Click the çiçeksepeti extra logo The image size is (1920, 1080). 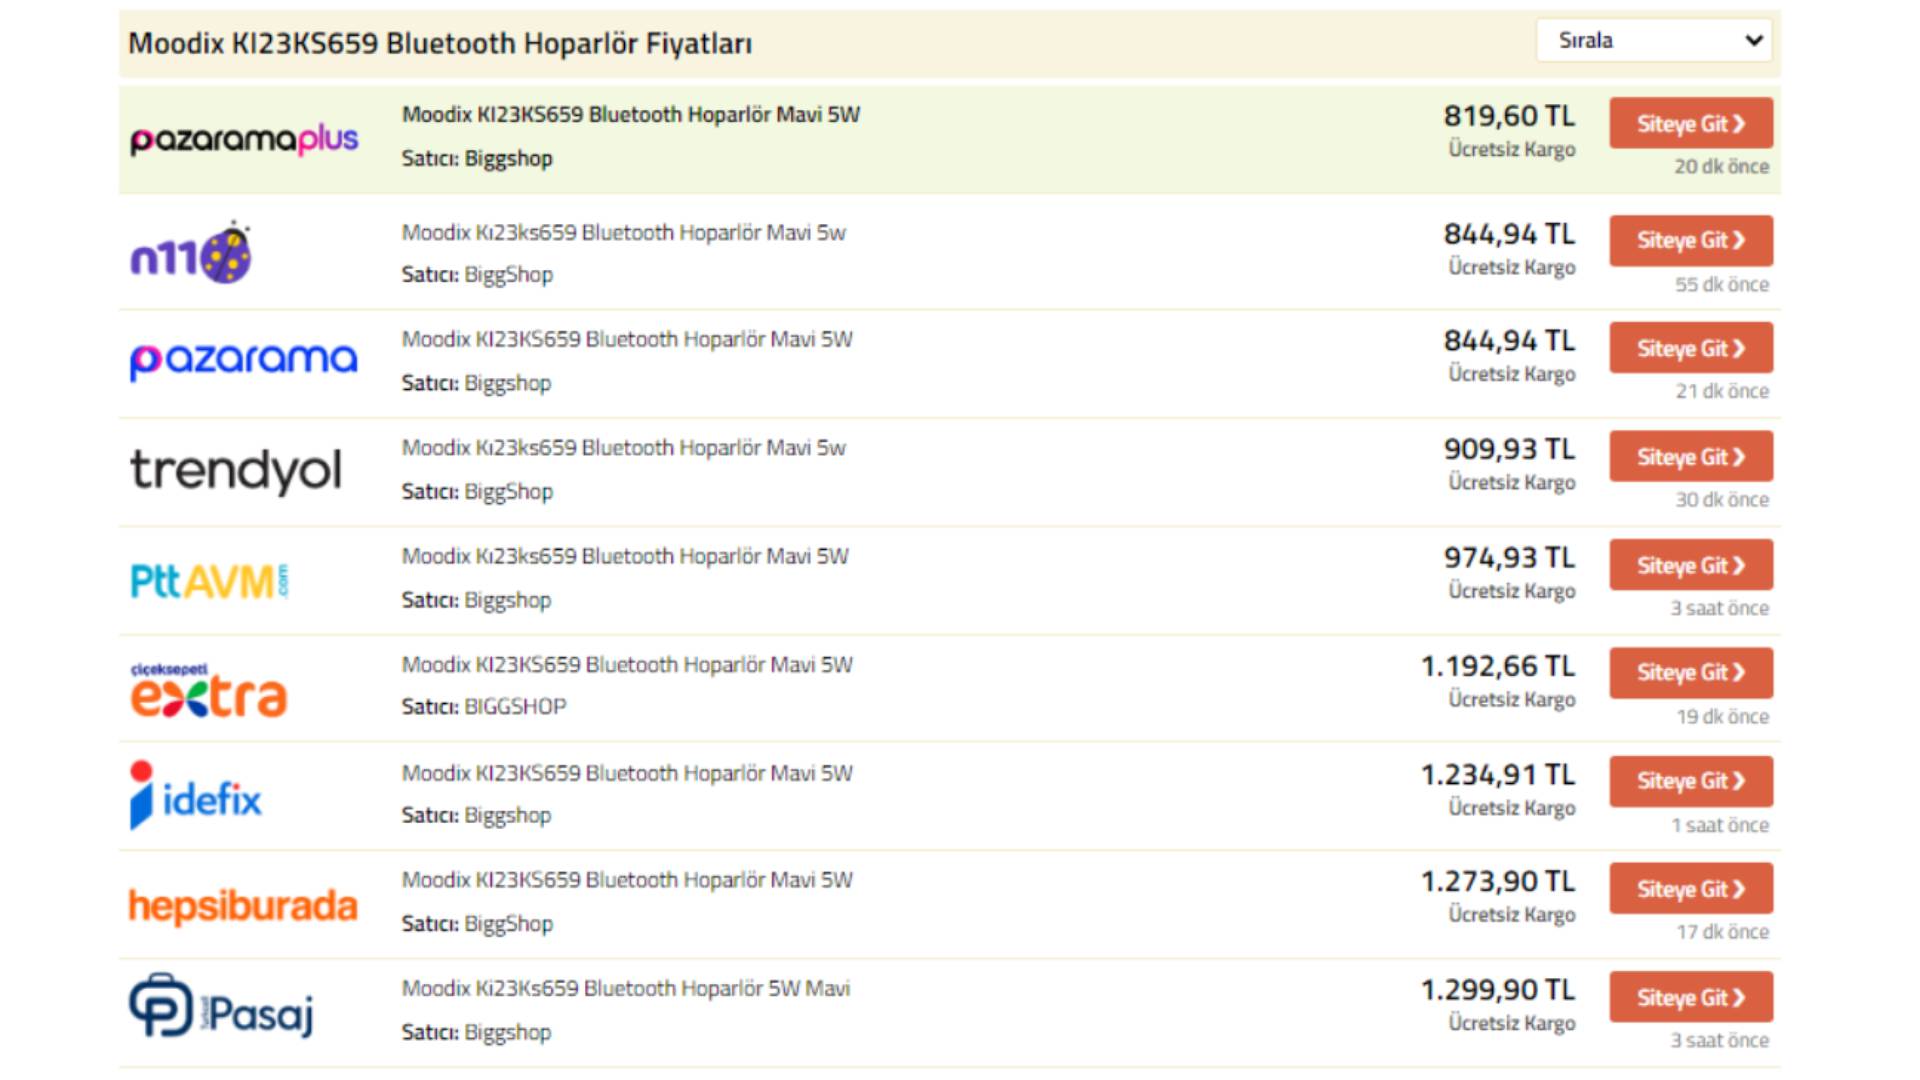(208, 690)
